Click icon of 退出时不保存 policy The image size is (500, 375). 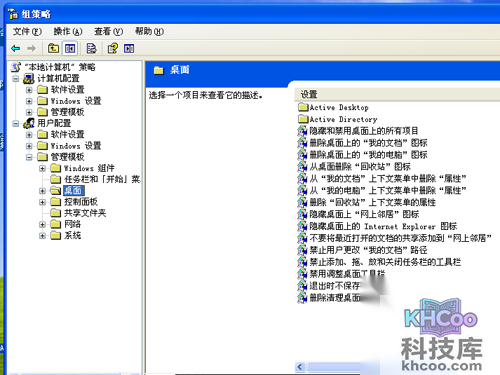(302, 286)
